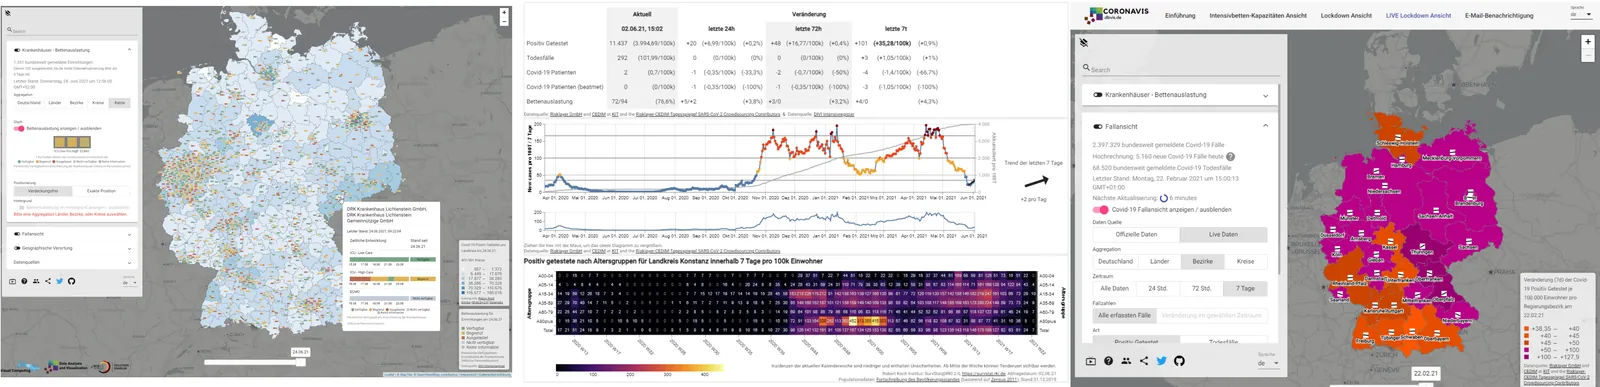Collapse Krankenhäuser - Bettenauslastung section in left panel

[129, 49]
